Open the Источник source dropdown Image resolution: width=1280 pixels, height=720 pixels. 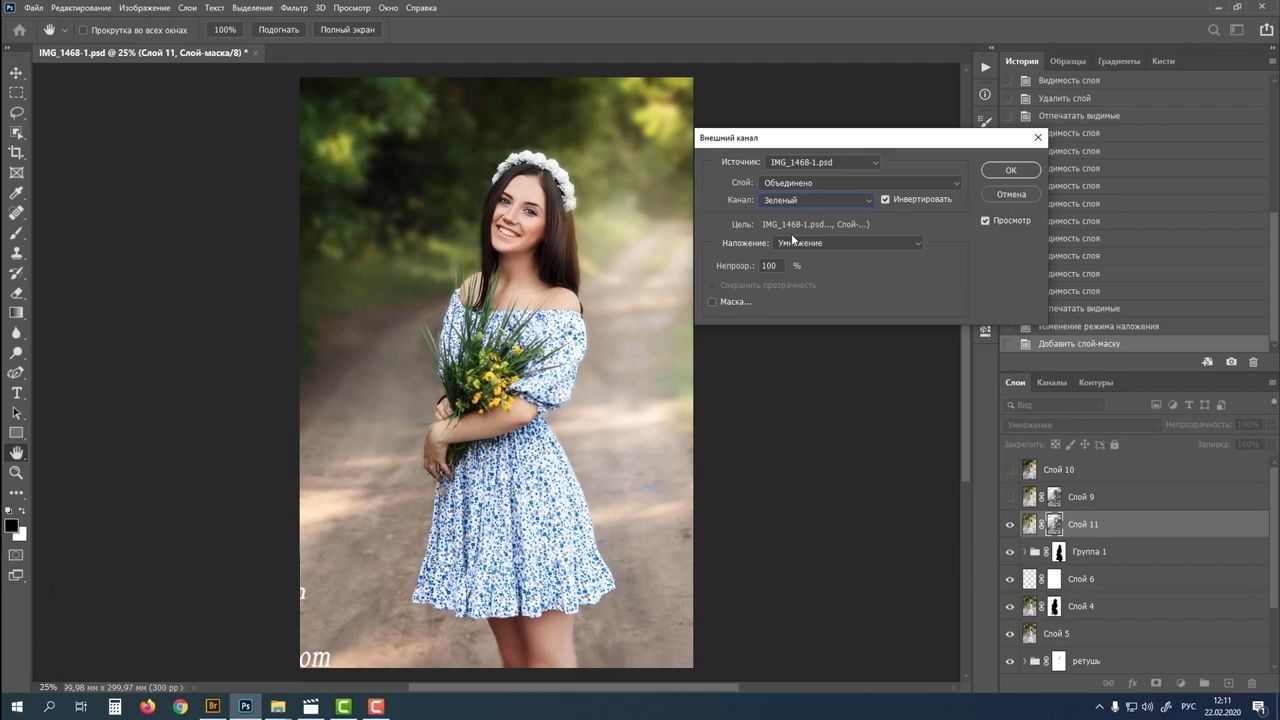[x=824, y=162]
